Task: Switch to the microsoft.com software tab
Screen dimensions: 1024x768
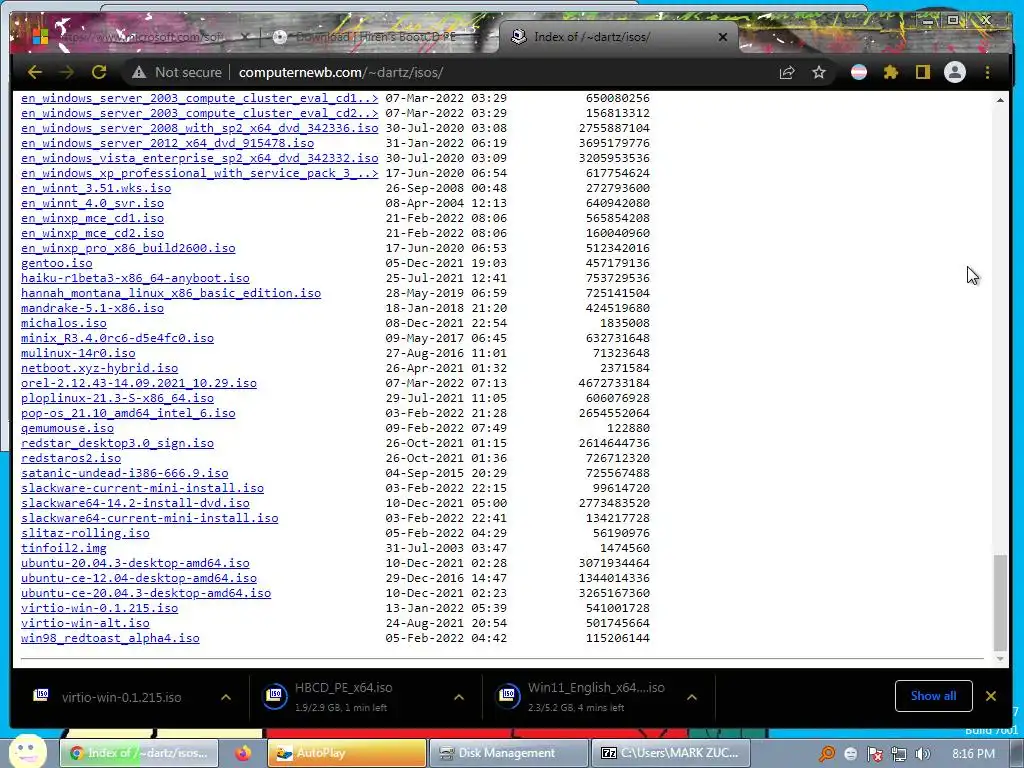Action: pyautogui.click(x=140, y=37)
